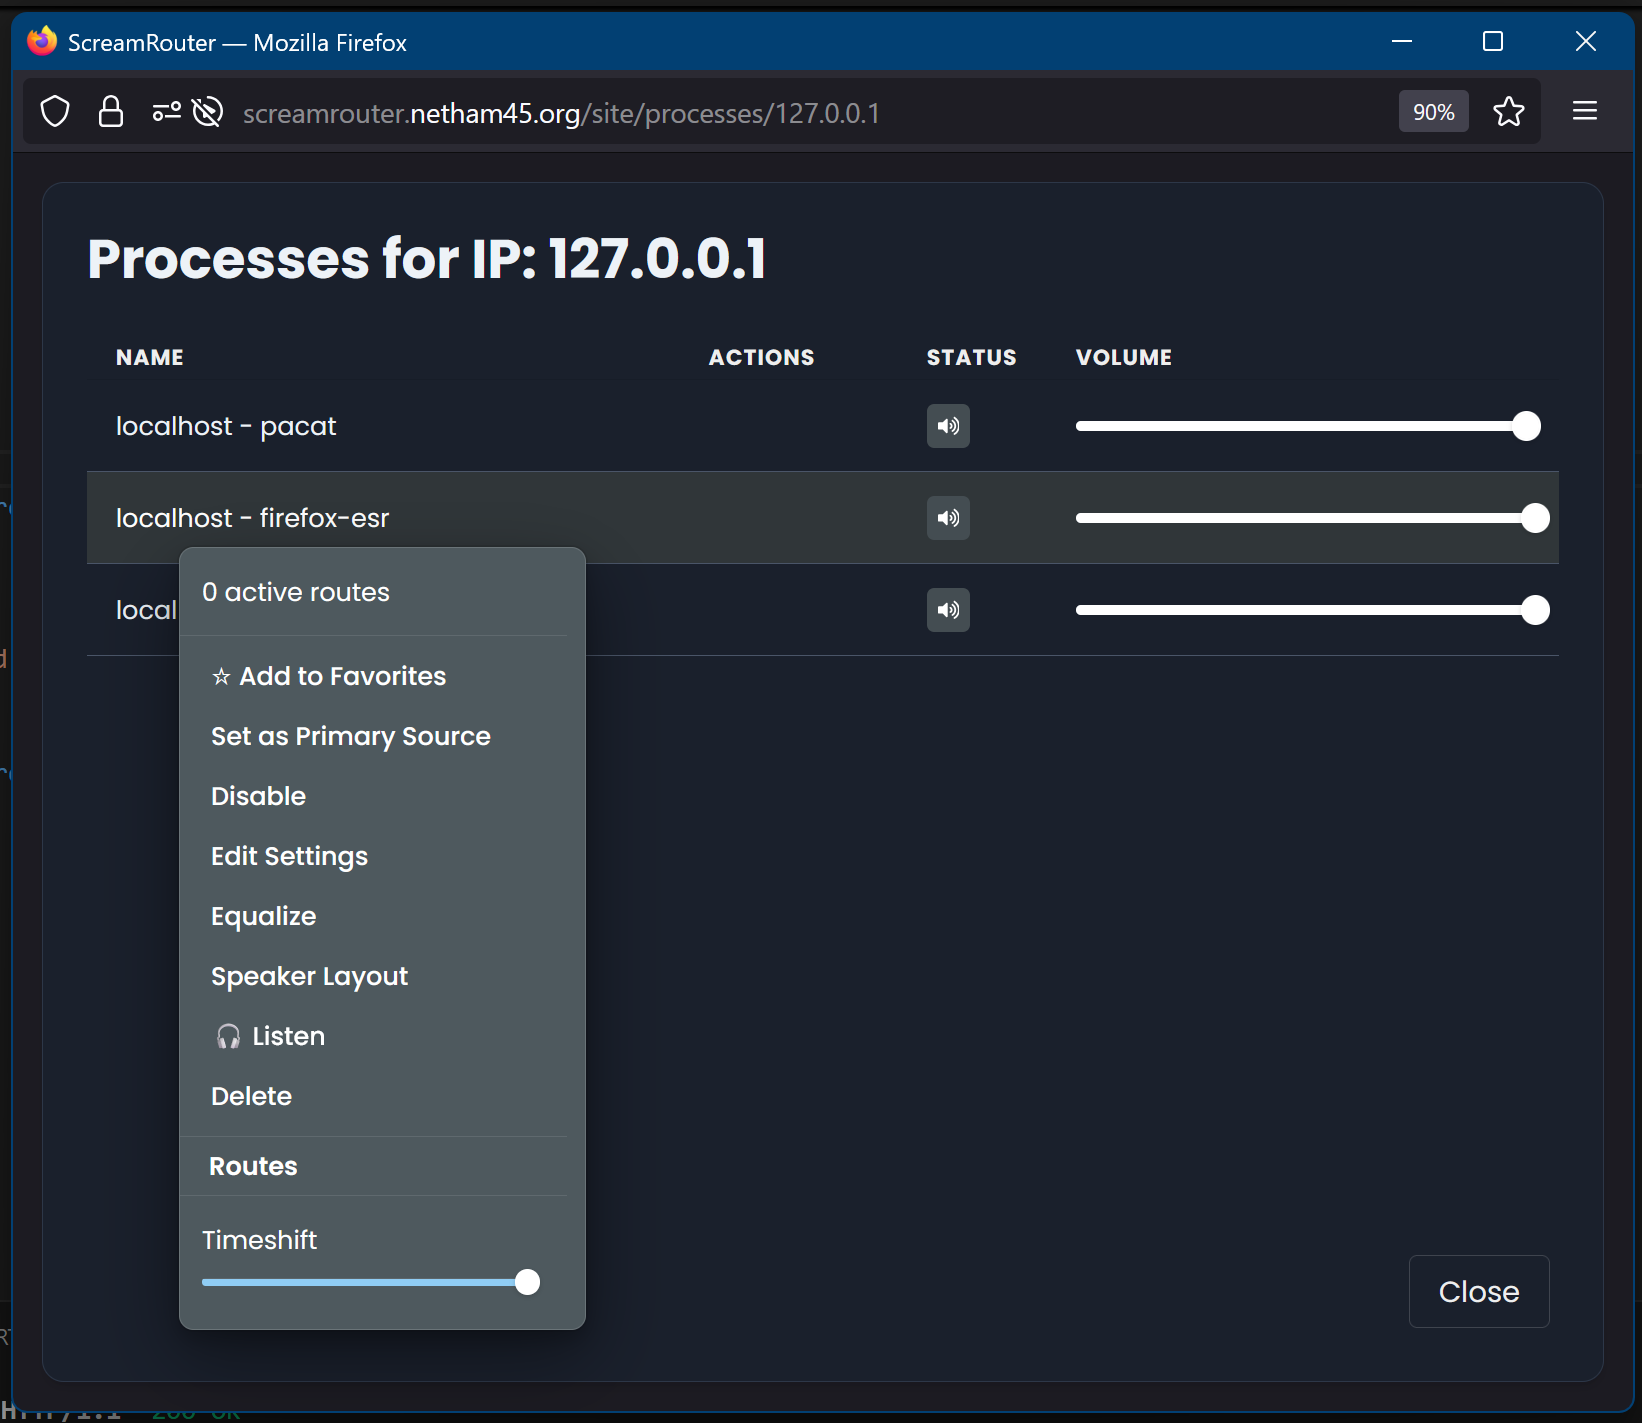The width and height of the screenshot is (1642, 1423).
Task: Click the headphones Listen option
Action: (x=272, y=1036)
